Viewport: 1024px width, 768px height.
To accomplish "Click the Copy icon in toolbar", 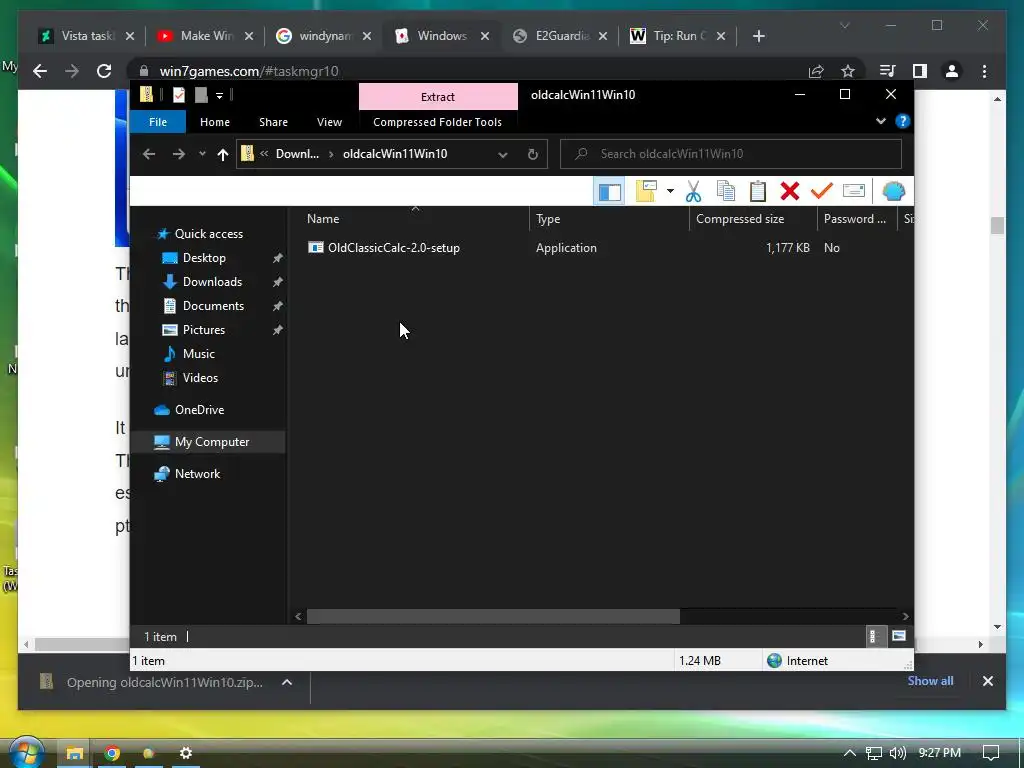I will coord(726,191).
